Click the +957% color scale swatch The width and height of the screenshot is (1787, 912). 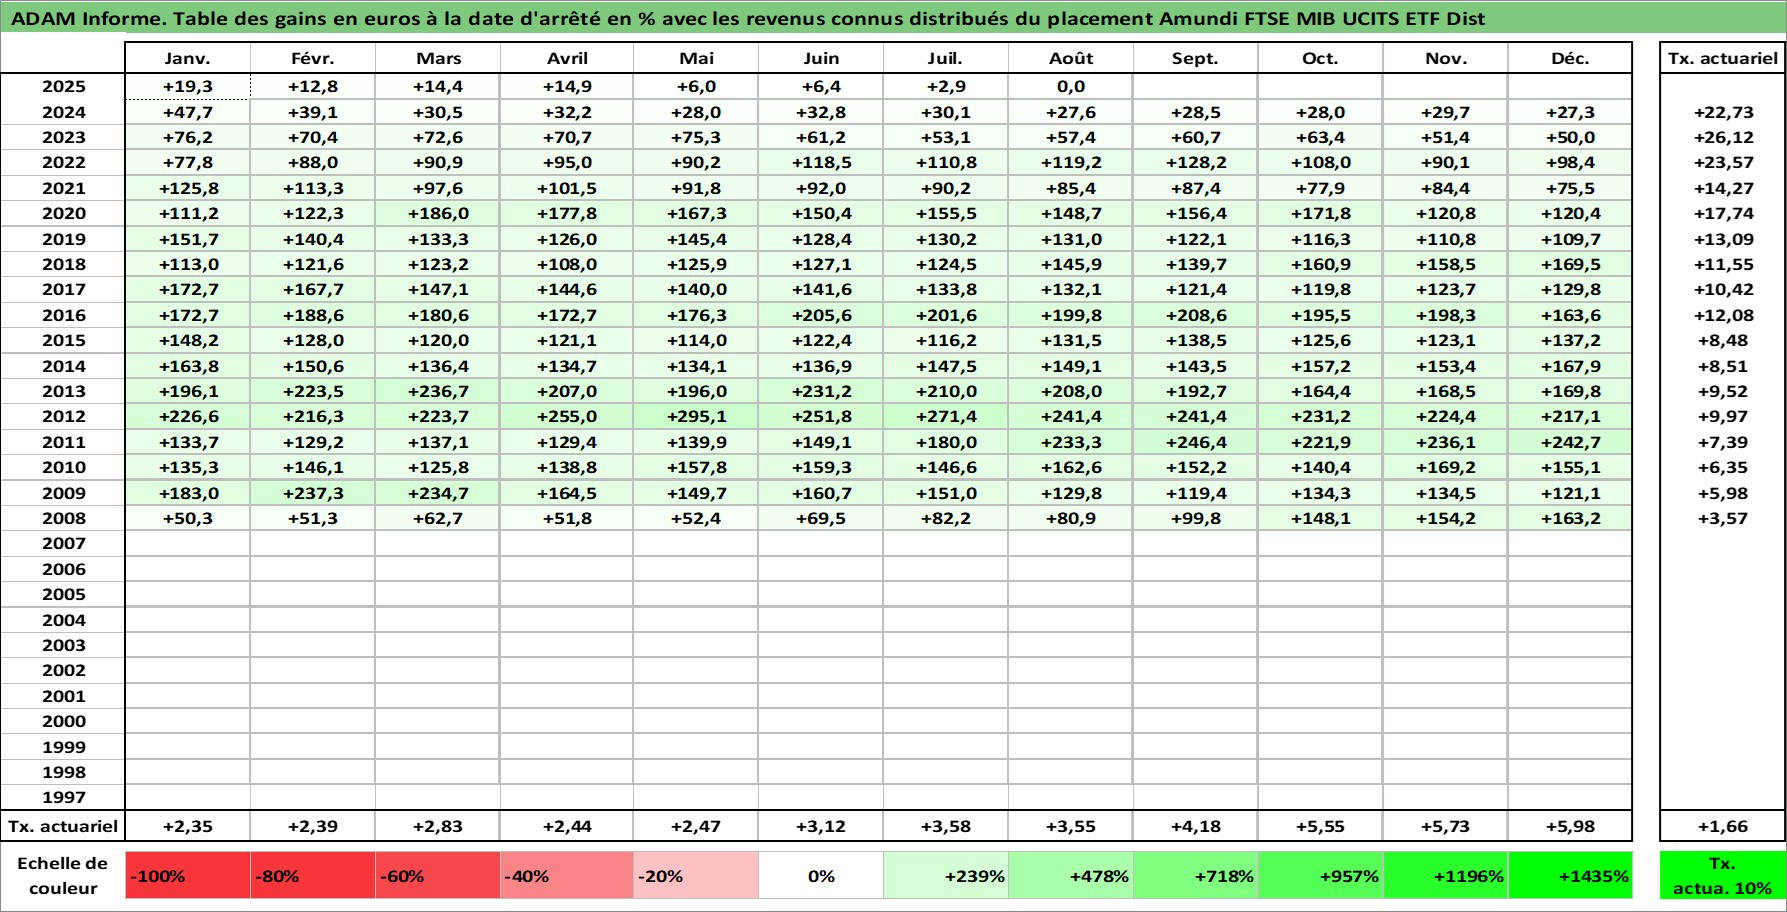[x=1321, y=876]
